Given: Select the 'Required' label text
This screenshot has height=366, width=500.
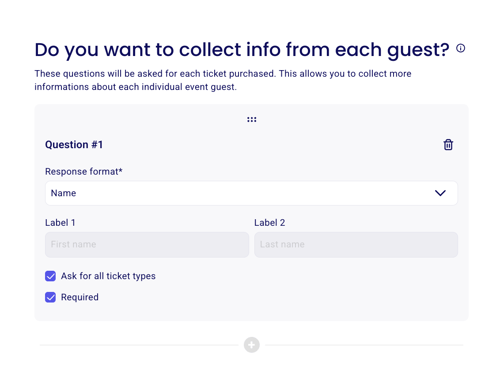Looking at the screenshot, I should pyautogui.click(x=80, y=297).
